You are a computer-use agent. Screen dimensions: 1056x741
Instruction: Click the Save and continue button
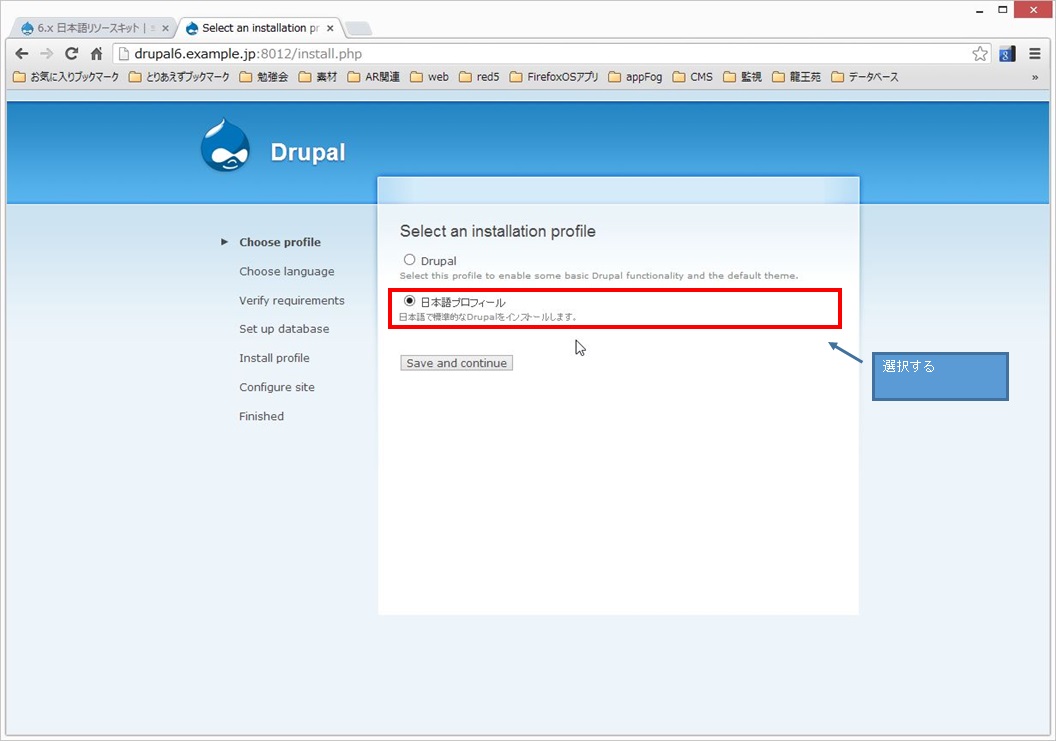point(457,363)
